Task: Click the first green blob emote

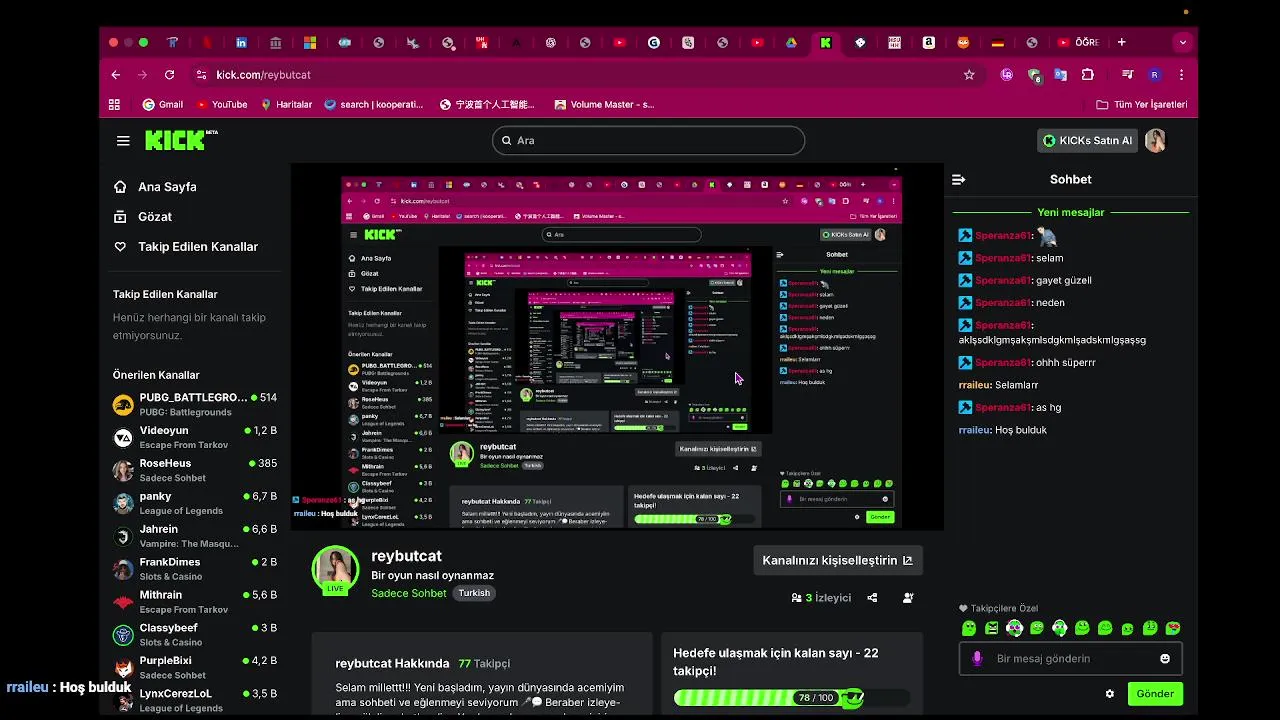Action: coord(968,628)
